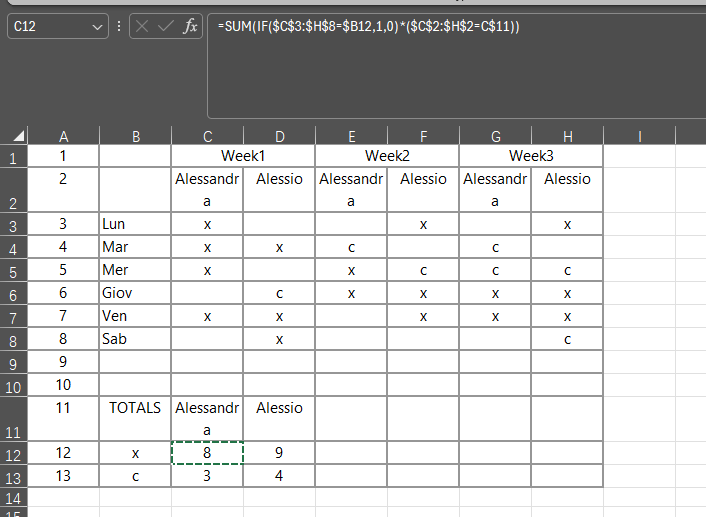706x517 pixels.
Task: Select the c in Mar row Week2 Alessandra
Action: 351,247
